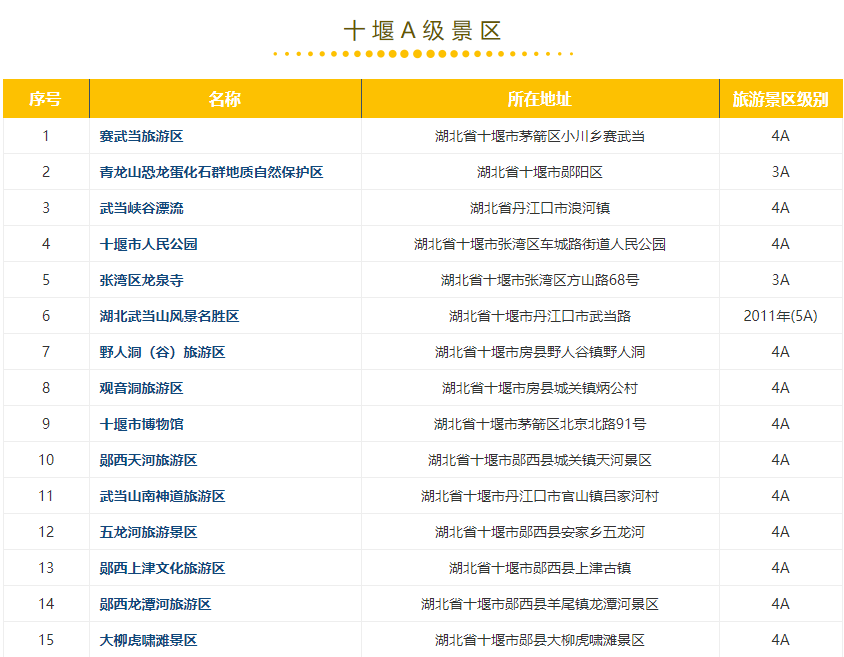Image resolution: width=844 pixels, height=657 pixels.
Task: Click serial number 12 cell
Action: [46, 533]
